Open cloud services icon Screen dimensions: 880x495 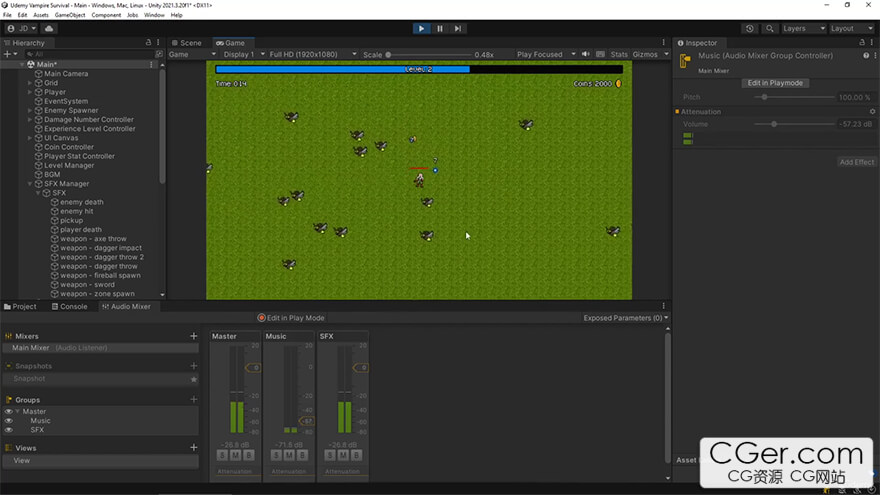tap(49, 29)
